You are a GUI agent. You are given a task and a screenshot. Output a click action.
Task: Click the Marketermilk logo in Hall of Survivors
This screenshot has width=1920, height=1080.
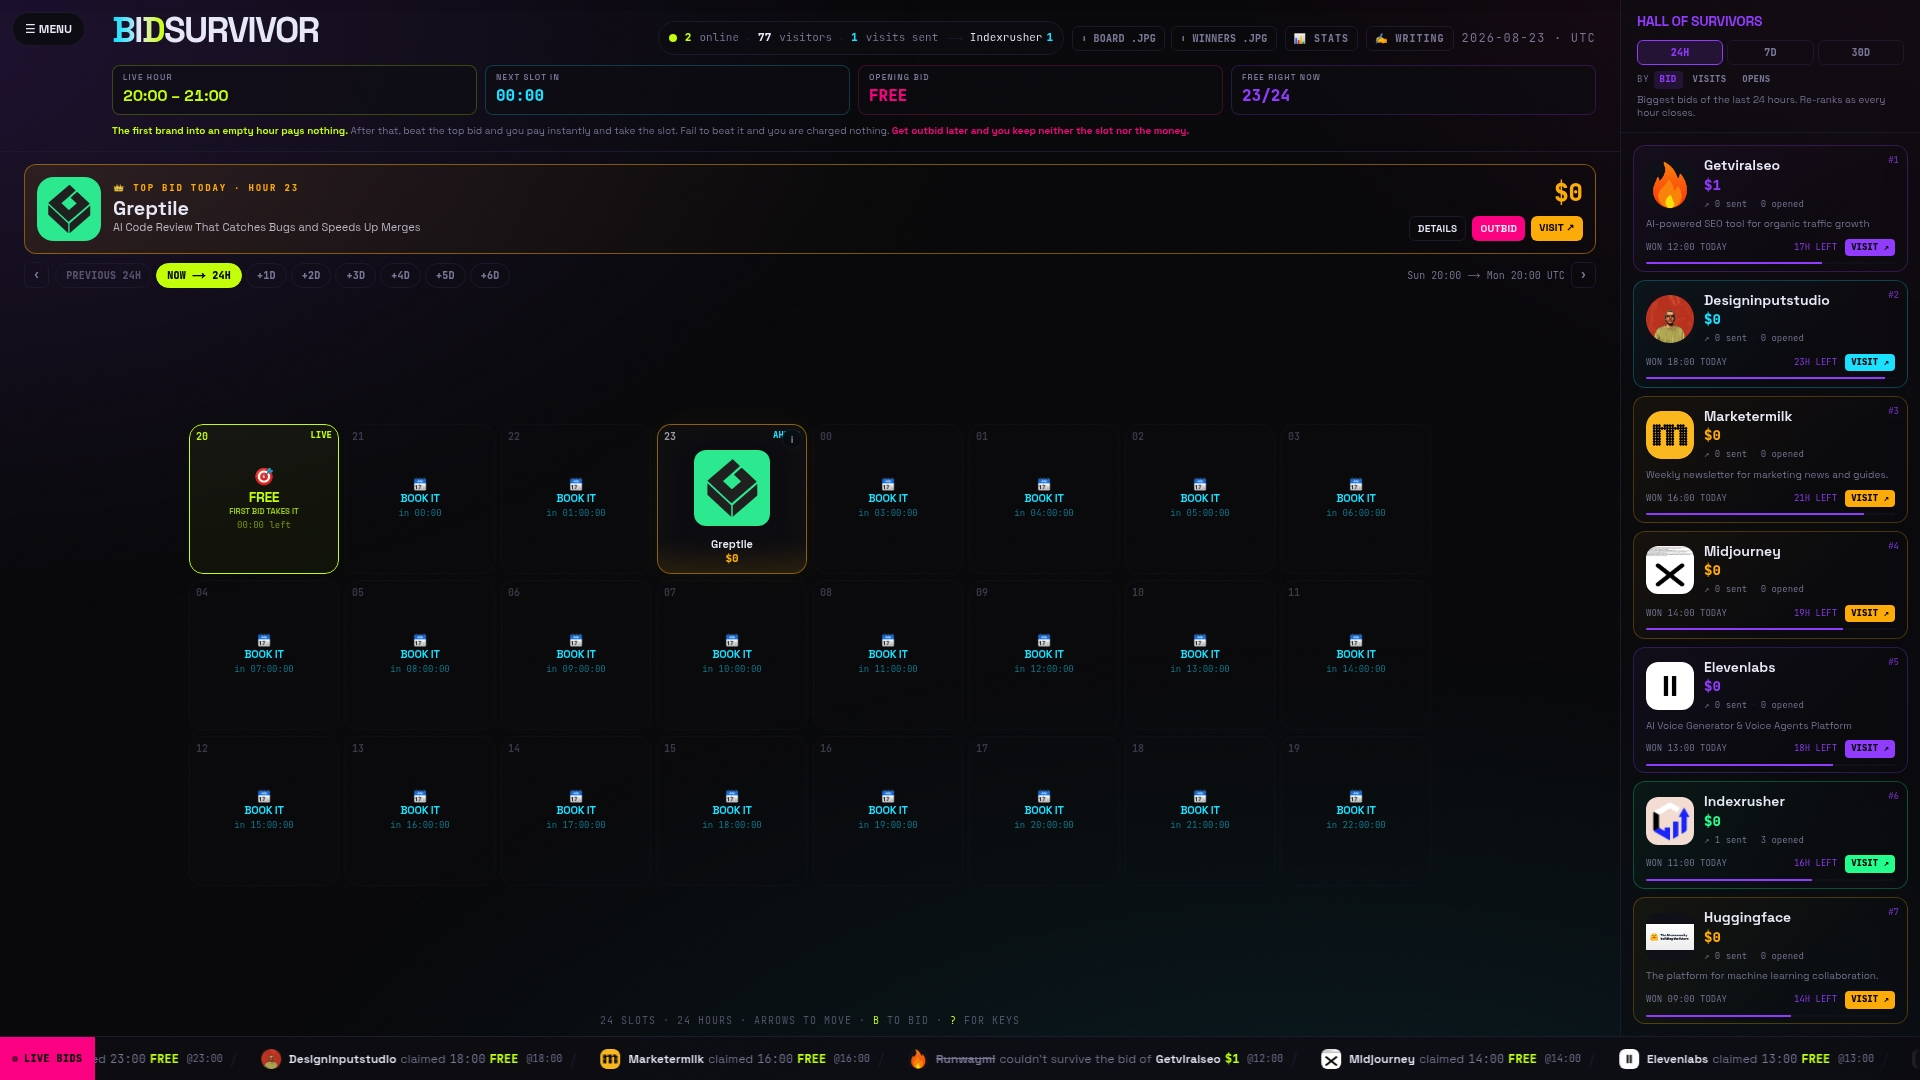pyautogui.click(x=1670, y=435)
